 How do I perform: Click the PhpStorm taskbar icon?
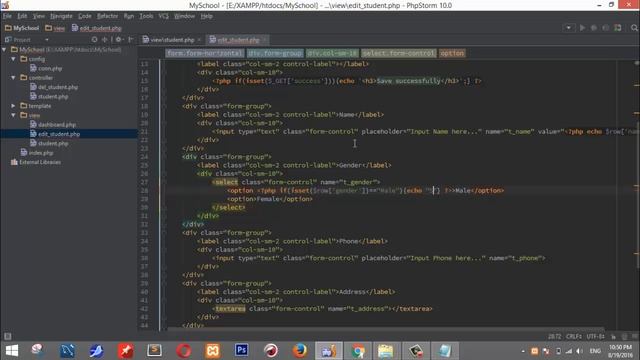point(329,351)
